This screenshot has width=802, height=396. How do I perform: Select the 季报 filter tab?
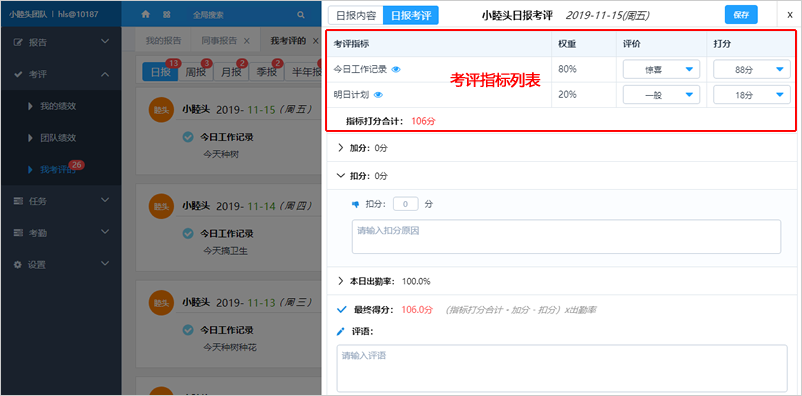(x=266, y=72)
